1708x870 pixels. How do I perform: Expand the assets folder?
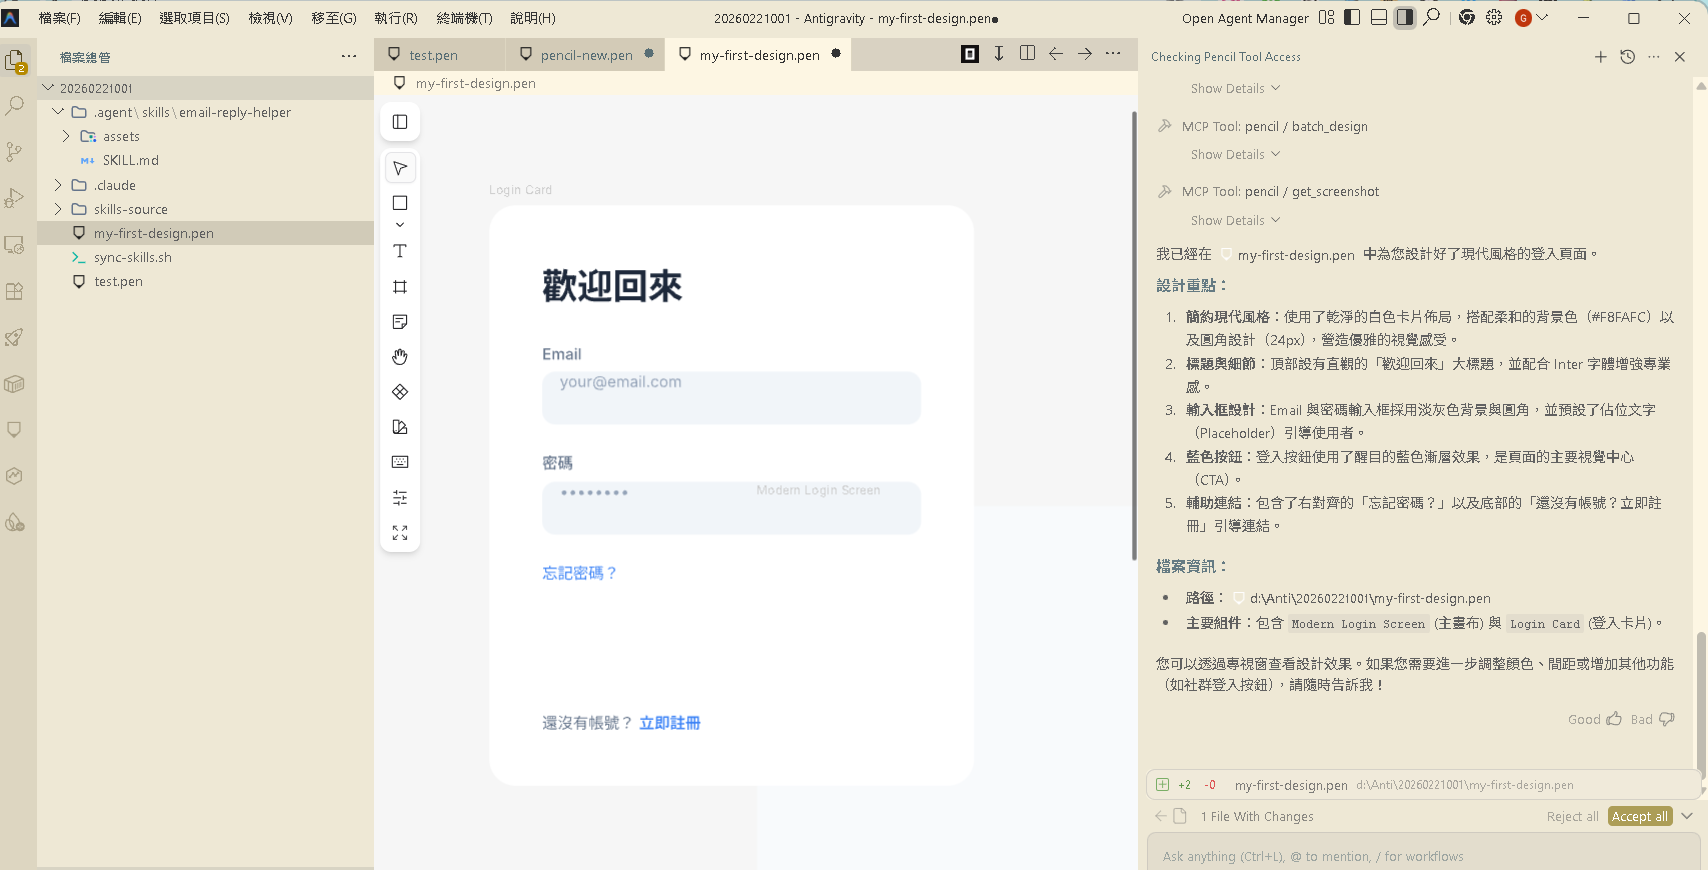pyautogui.click(x=66, y=136)
